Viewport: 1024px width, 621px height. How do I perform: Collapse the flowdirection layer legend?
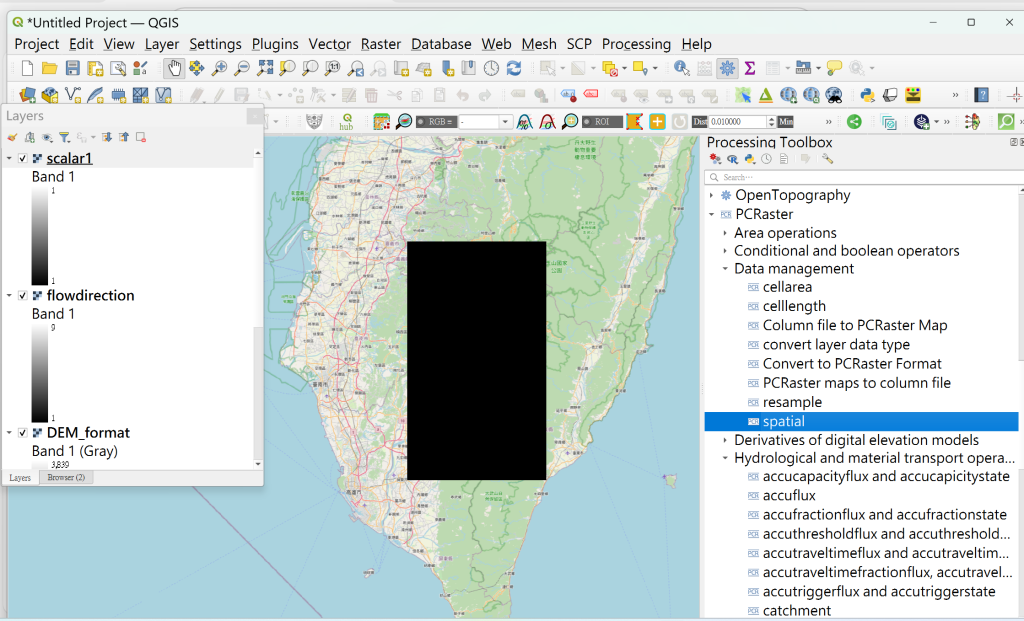pos(9,296)
